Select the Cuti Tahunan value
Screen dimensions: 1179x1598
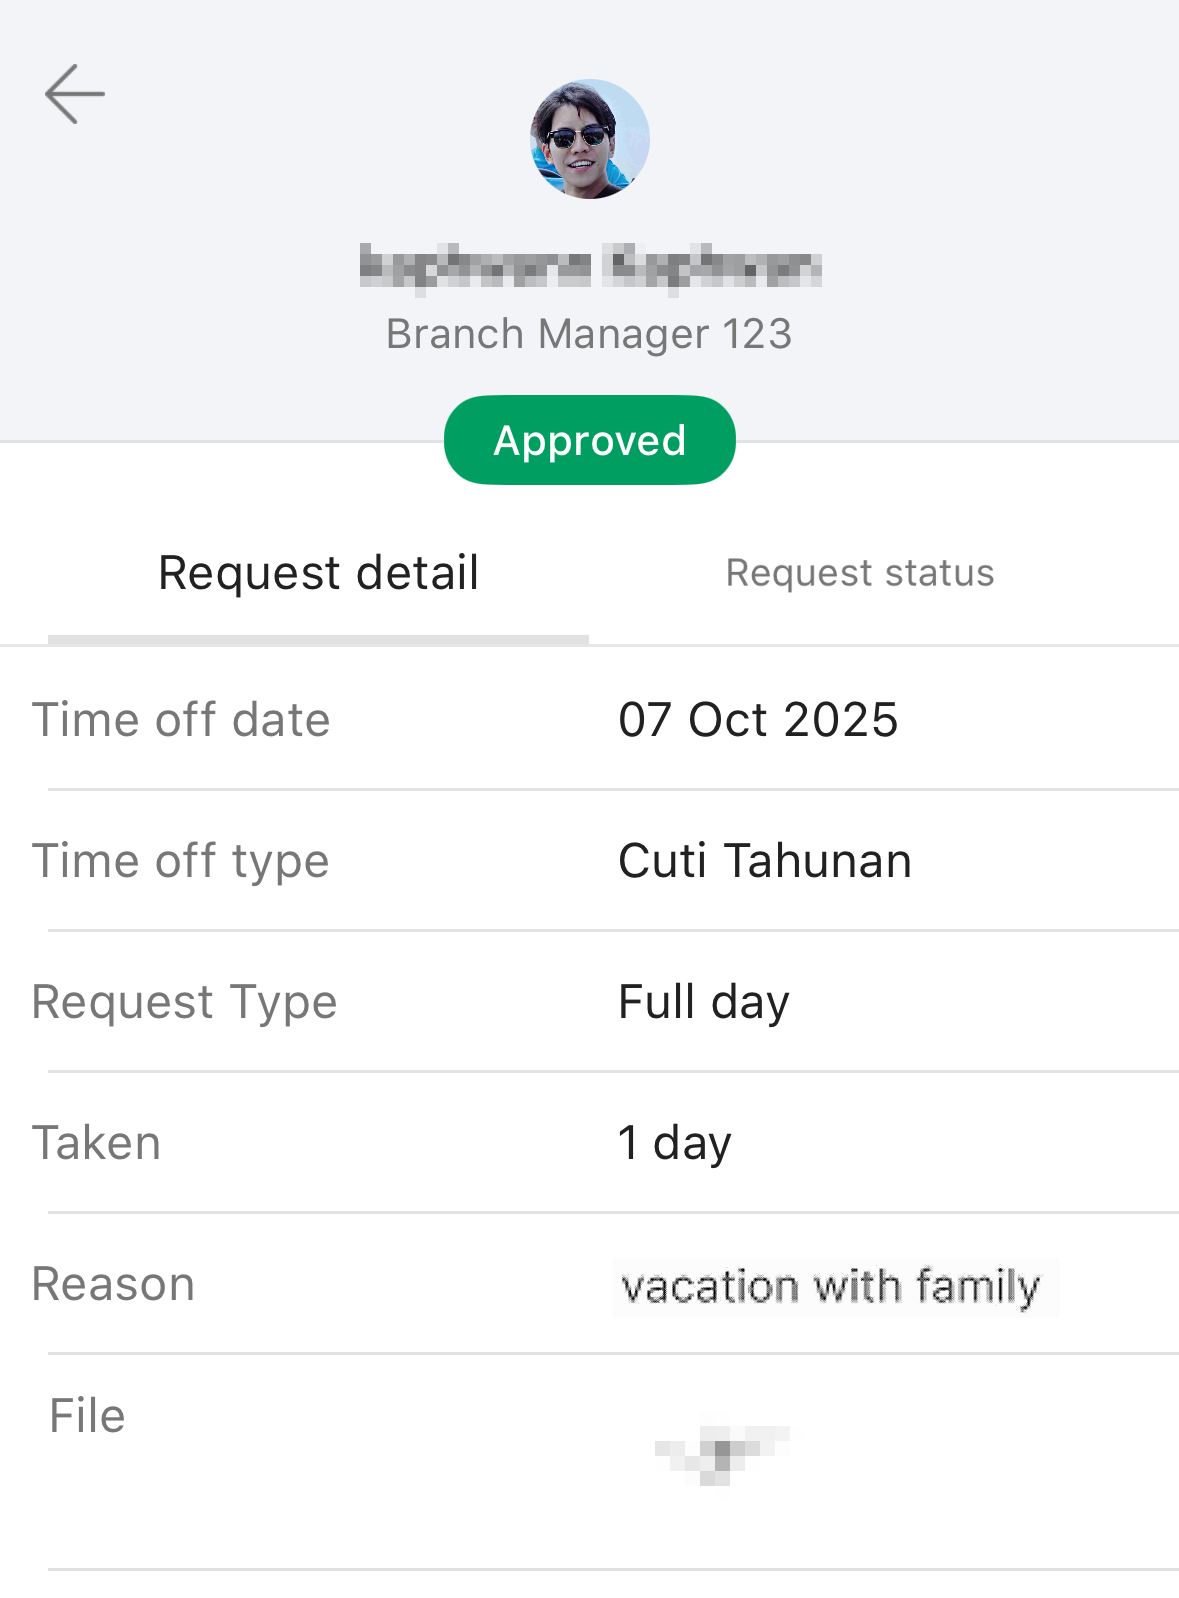coord(765,861)
